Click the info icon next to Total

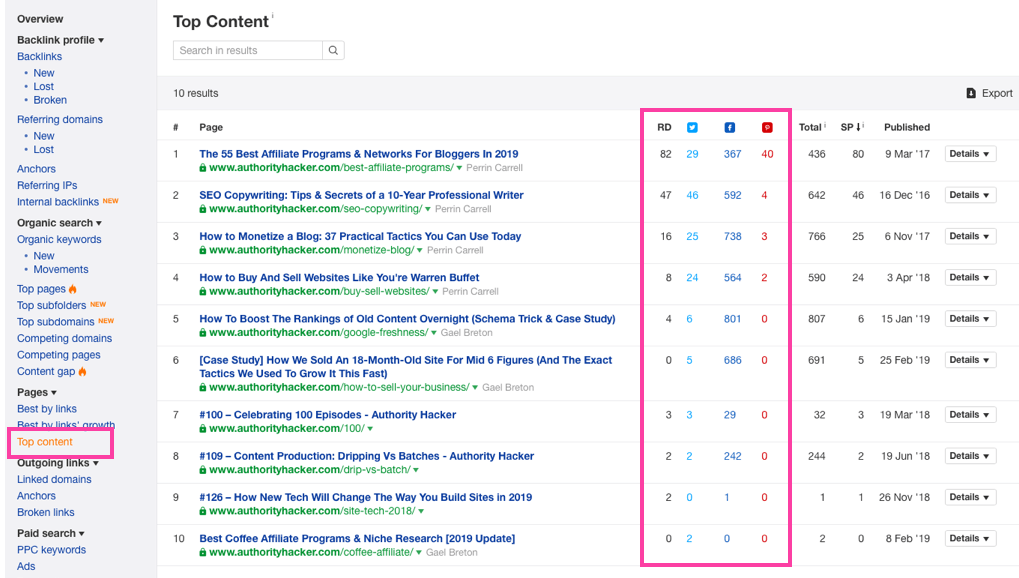825,125
